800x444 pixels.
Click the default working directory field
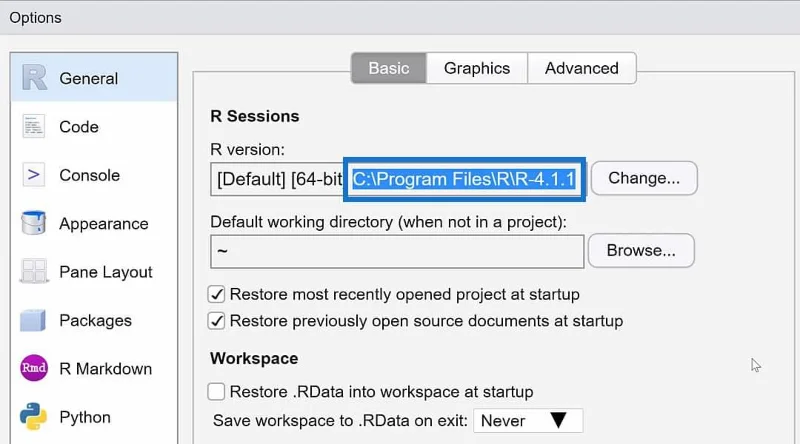tap(397, 252)
